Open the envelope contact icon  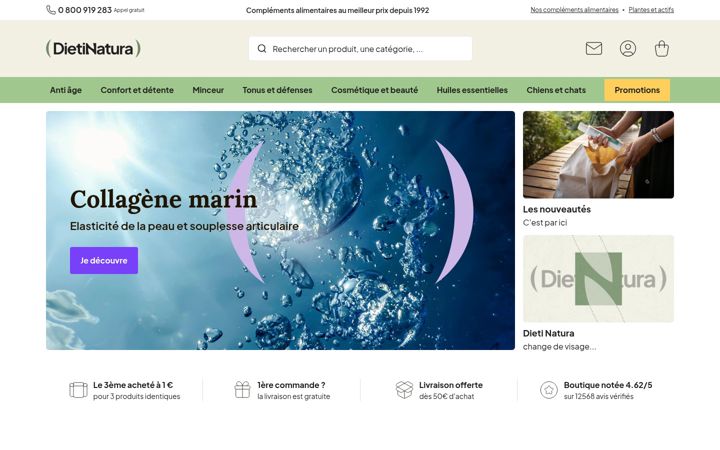(x=594, y=48)
